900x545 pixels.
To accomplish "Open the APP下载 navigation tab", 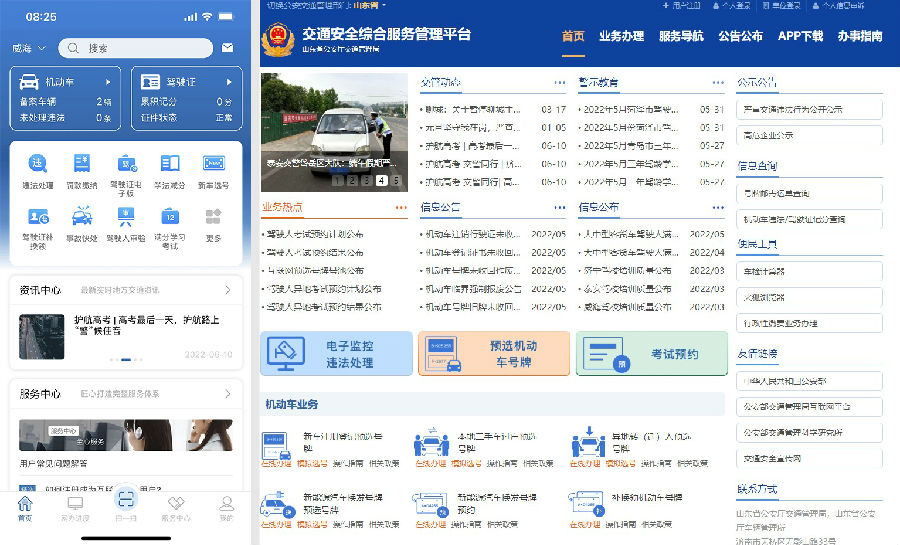I will tap(800, 36).
